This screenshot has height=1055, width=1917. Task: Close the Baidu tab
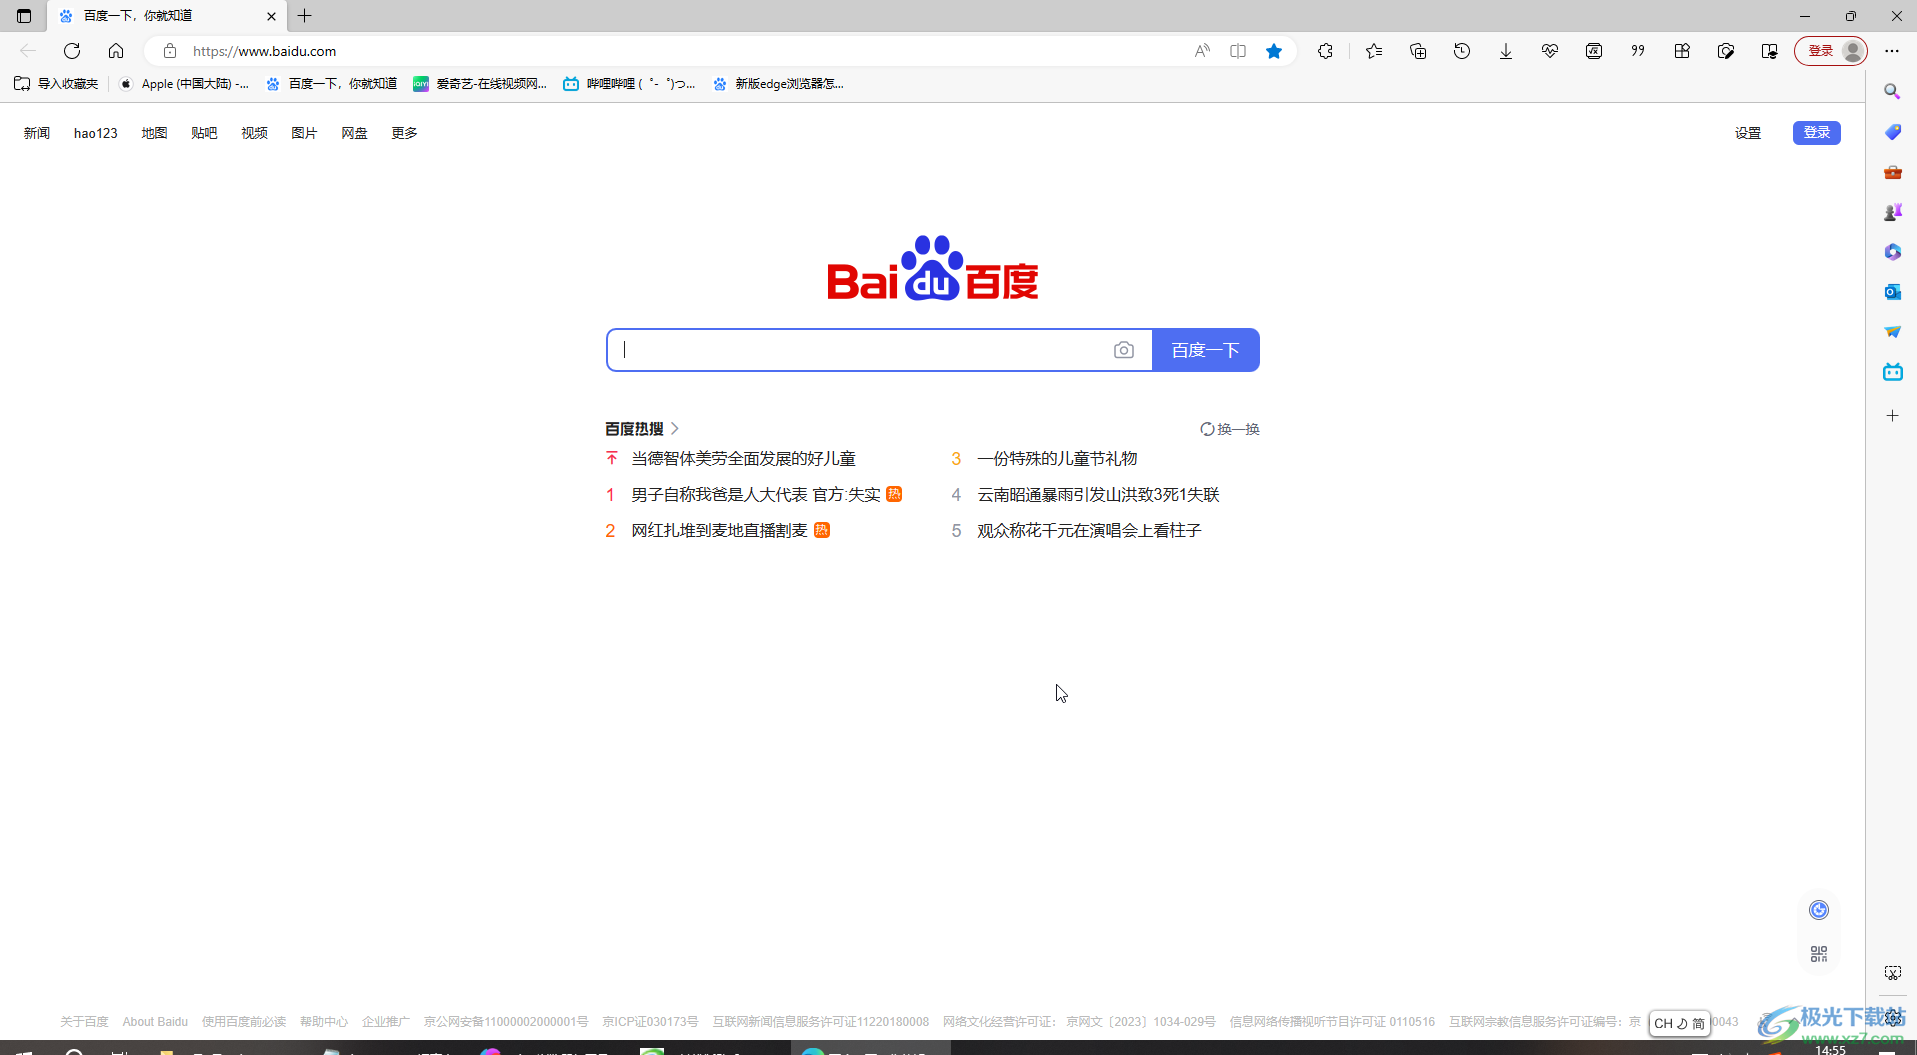pyautogui.click(x=271, y=16)
